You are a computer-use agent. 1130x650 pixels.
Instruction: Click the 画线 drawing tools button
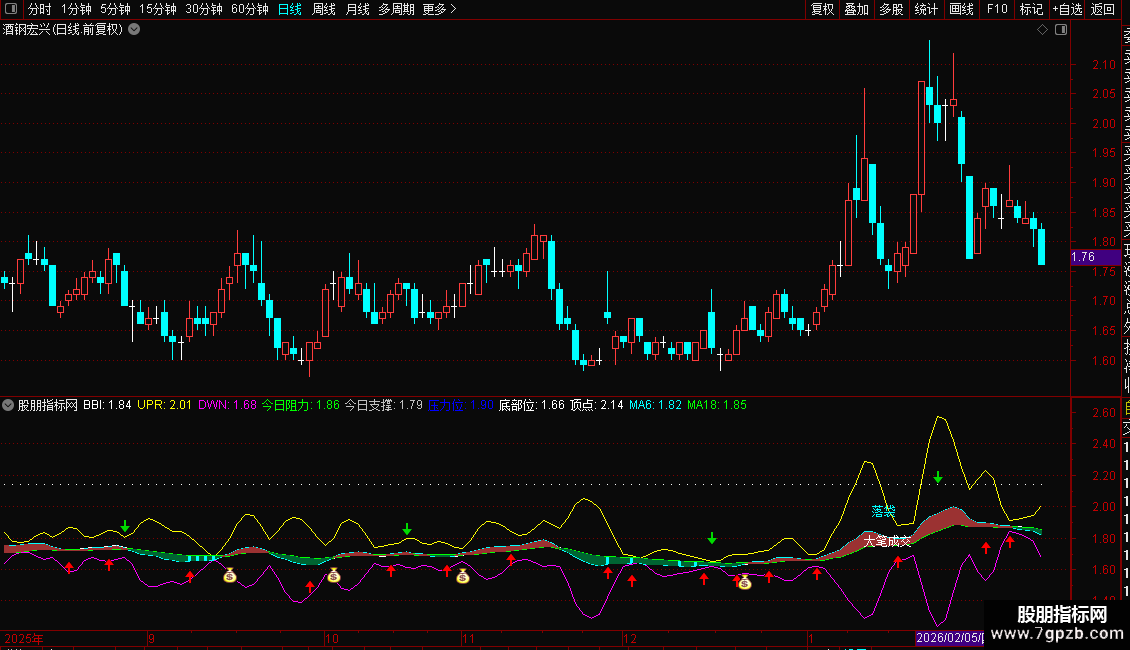(x=961, y=9)
